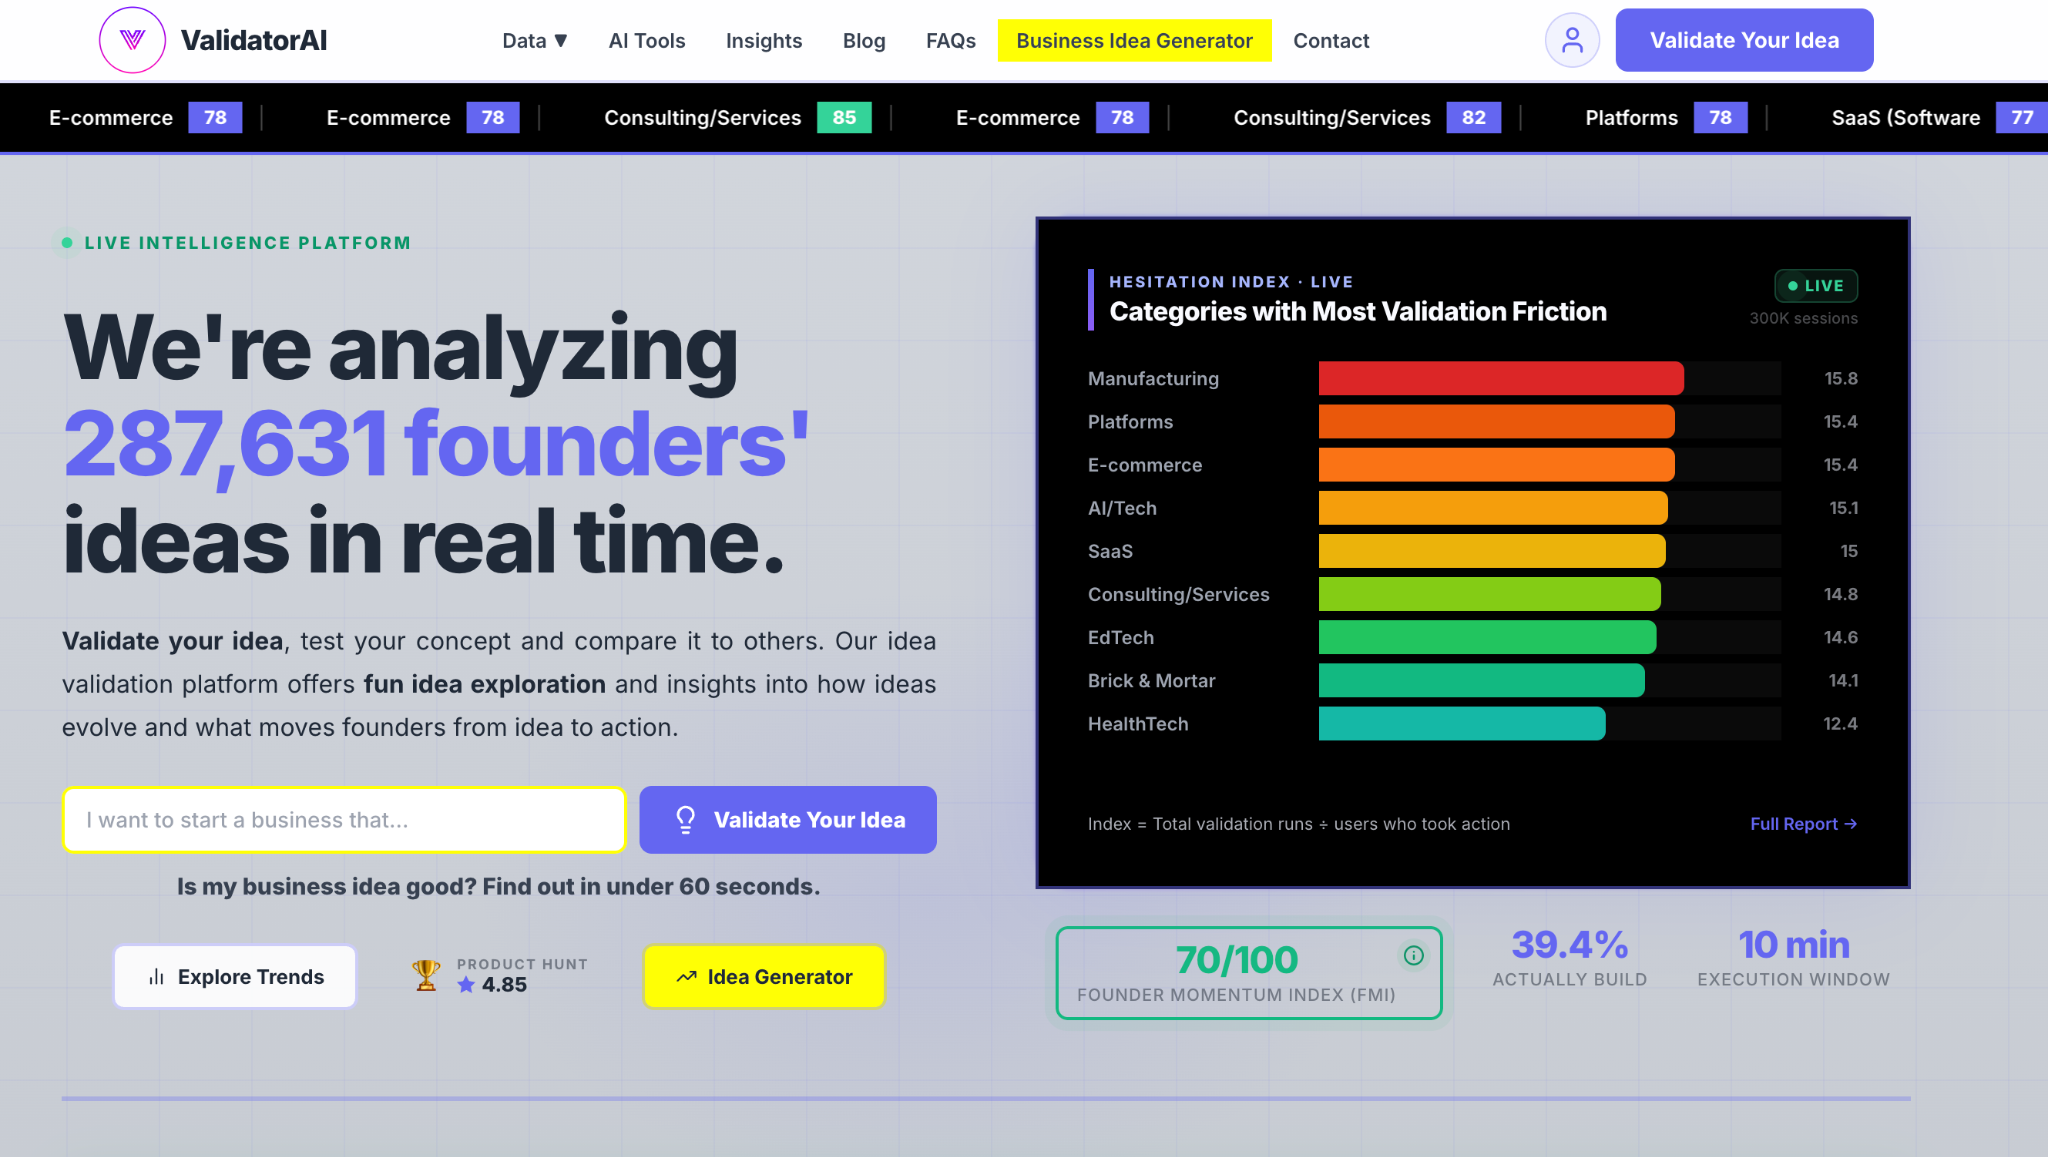The width and height of the screenshot is (2048, 1157).
Task: Open the user account profile icon
Action: 1572,40
